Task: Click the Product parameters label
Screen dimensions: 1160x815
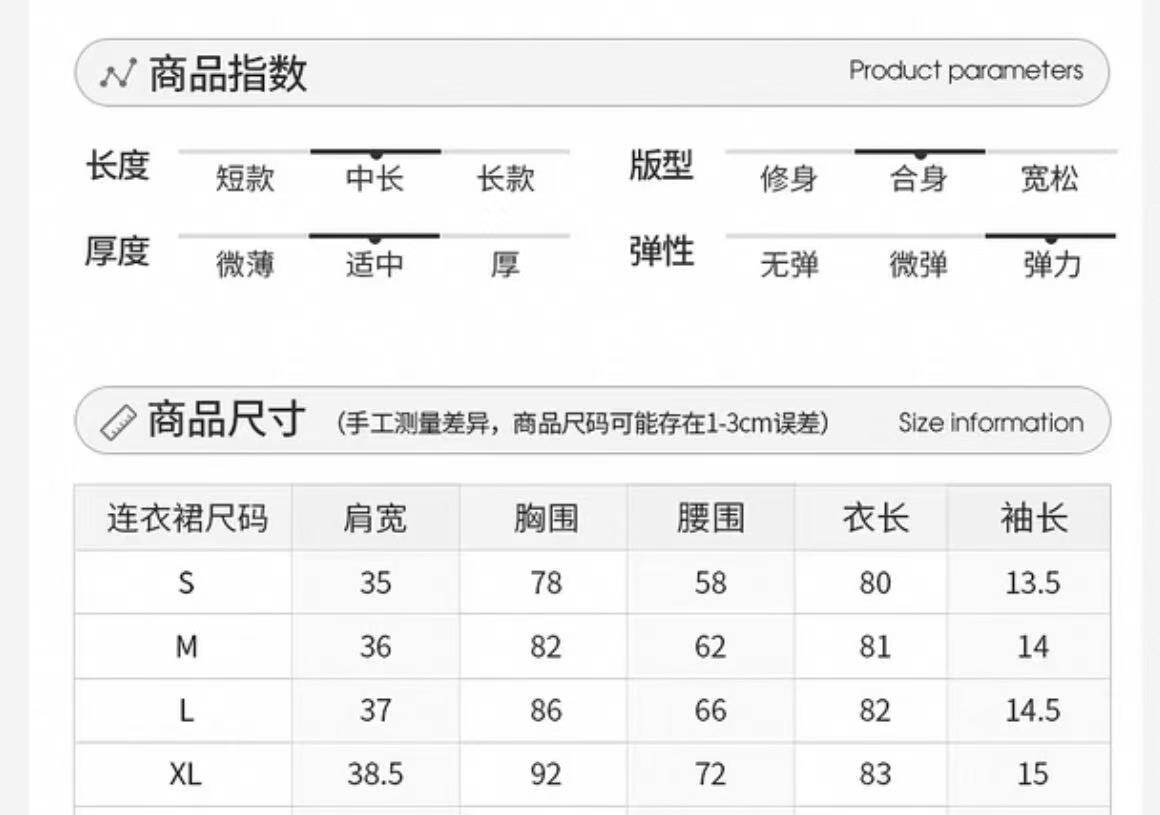Action: tap(965, 71)
